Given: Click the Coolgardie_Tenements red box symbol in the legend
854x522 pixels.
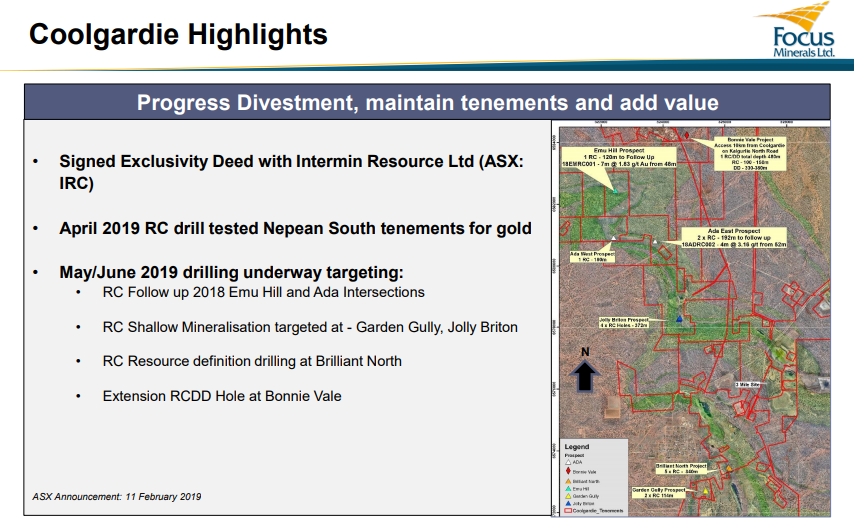Looking at the screenshot, I should point(568,511).
